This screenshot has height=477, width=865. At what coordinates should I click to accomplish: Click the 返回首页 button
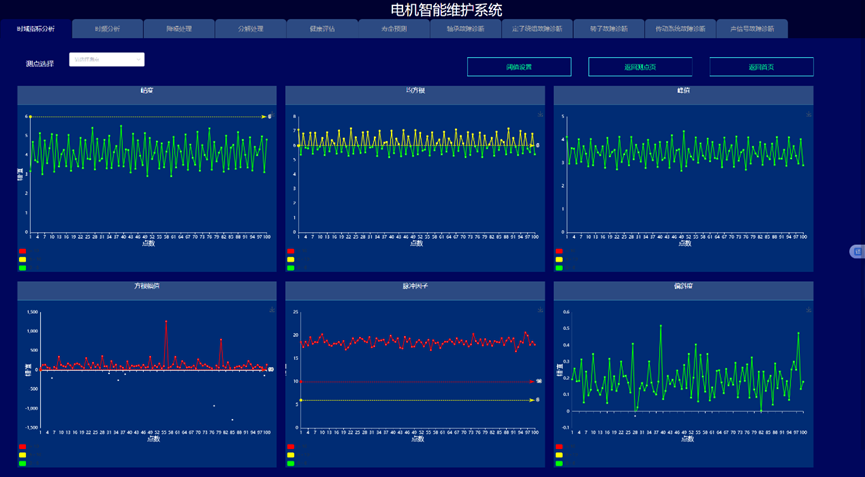coord(761,67)
